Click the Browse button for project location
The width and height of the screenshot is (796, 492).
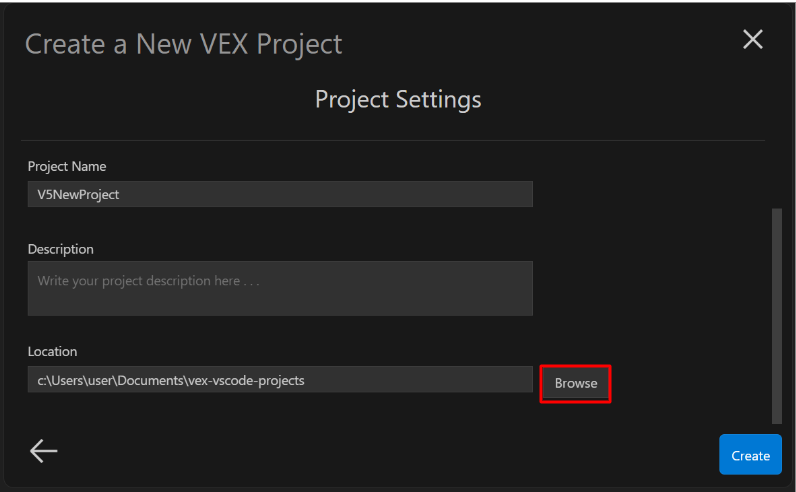576,383
